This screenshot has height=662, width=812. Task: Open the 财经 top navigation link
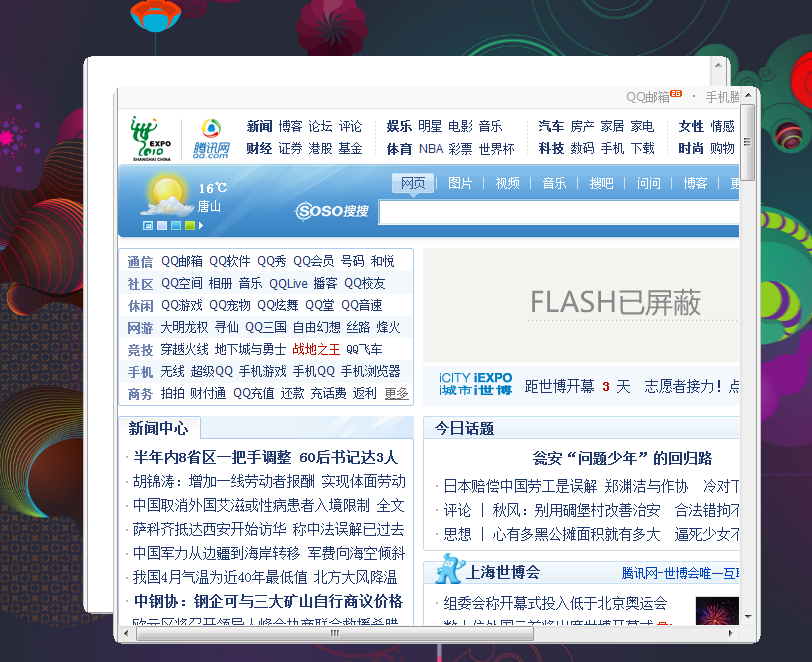[x=259, y=149]
